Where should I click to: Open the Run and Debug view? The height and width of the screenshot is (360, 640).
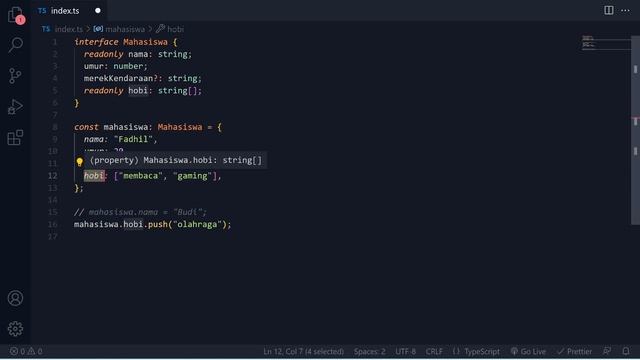[15, 107]
